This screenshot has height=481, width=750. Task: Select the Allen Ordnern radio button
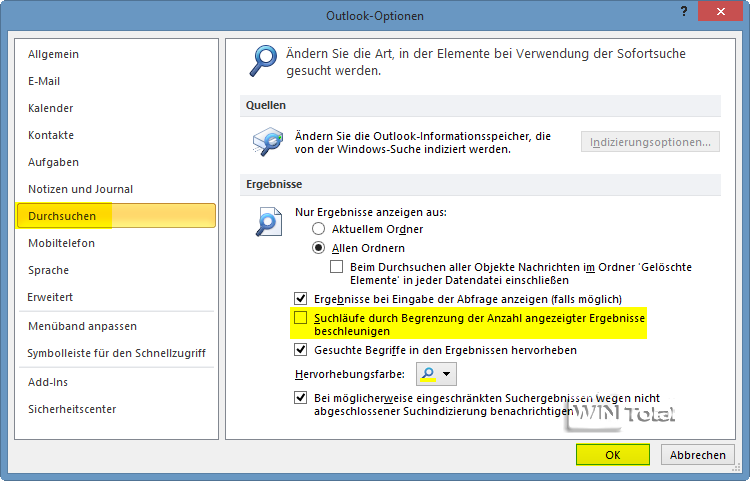319,248
